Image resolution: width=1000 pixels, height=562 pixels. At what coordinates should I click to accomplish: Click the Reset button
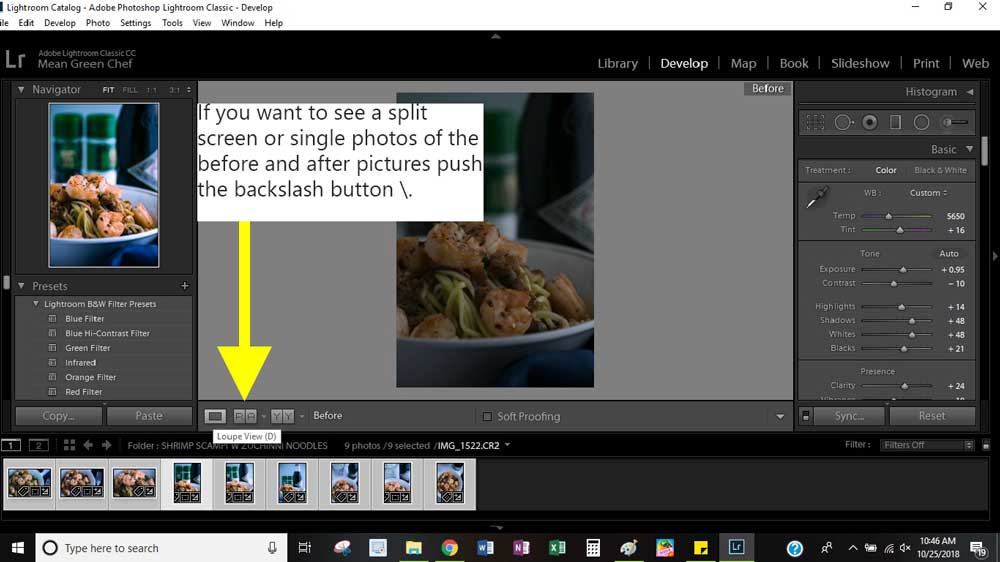[932, 416]
